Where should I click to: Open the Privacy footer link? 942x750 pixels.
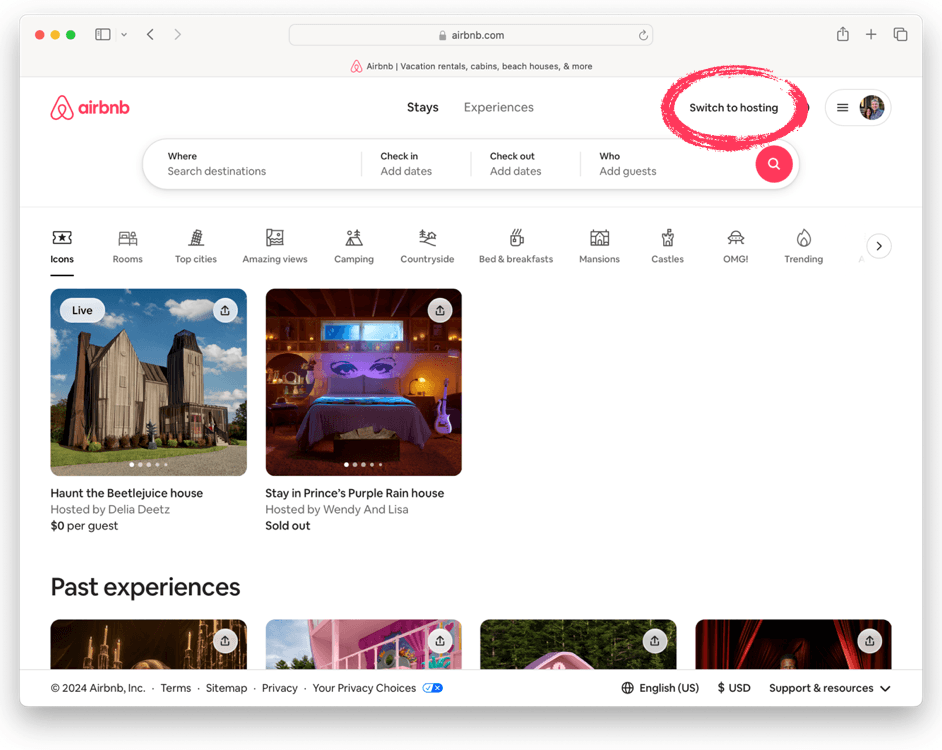tap(279, 688)
